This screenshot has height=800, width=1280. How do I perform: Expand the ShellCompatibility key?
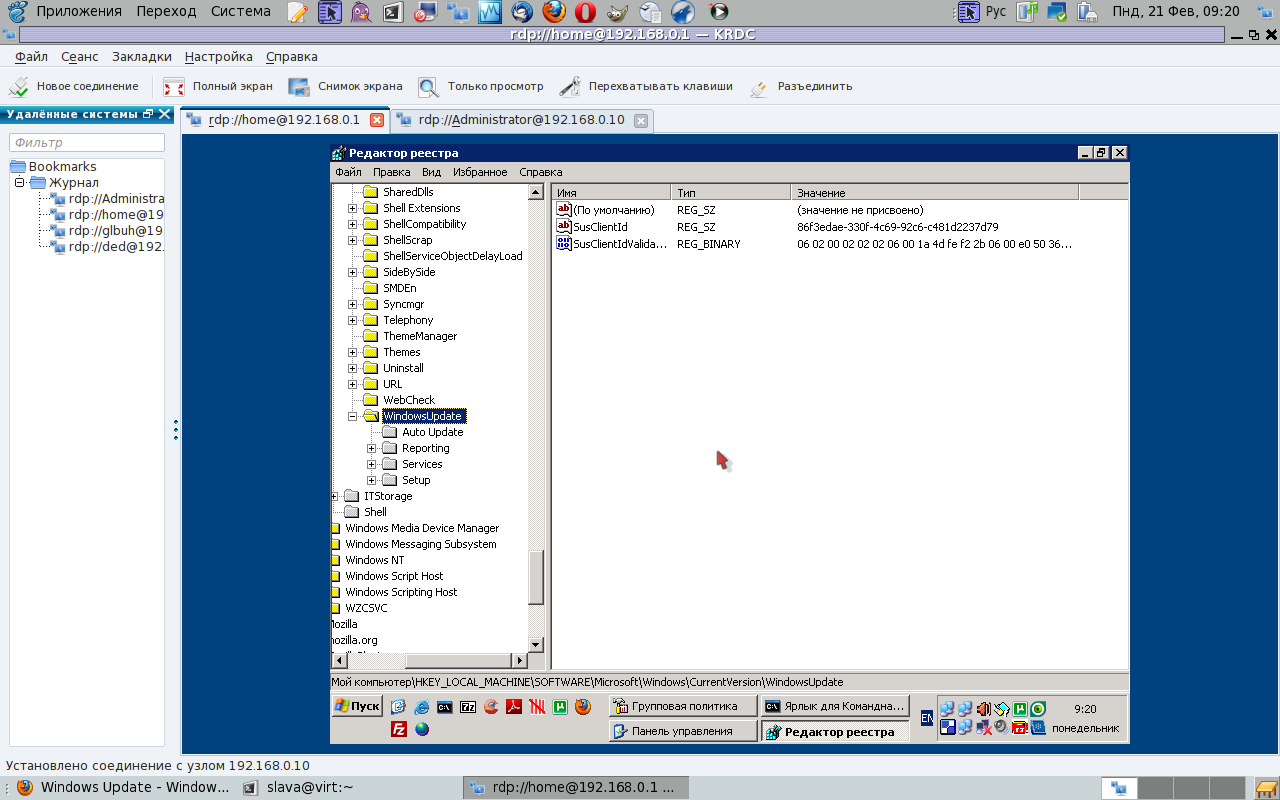point(352,224)
